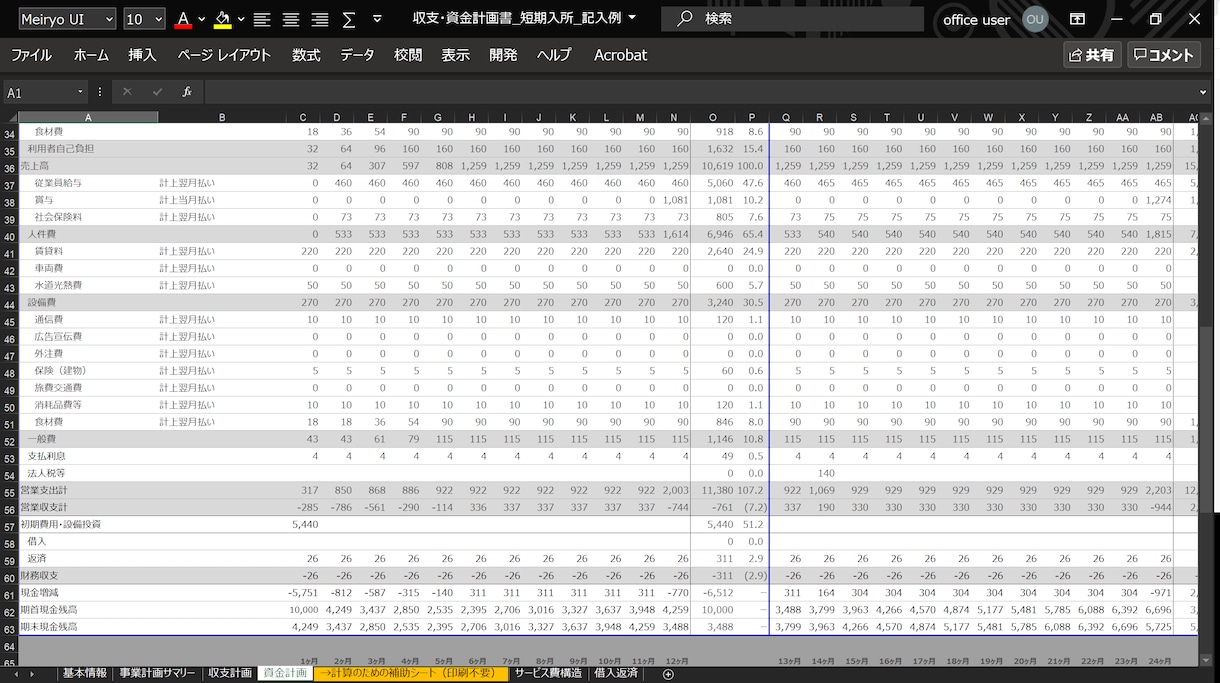Click the font color A icon
This screenshot has width=1220, height=683.
pyautogui.click(x=183, y=19)
